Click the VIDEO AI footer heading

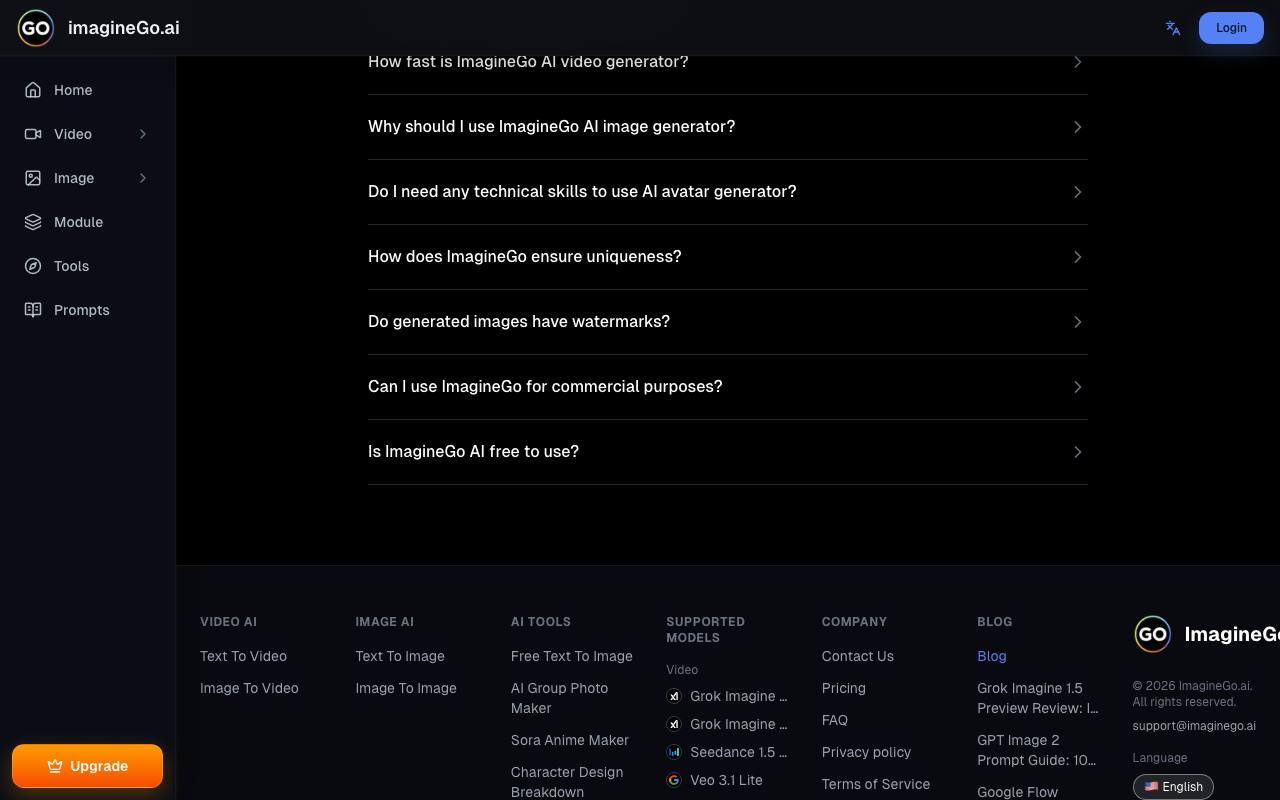coord(229,622)
